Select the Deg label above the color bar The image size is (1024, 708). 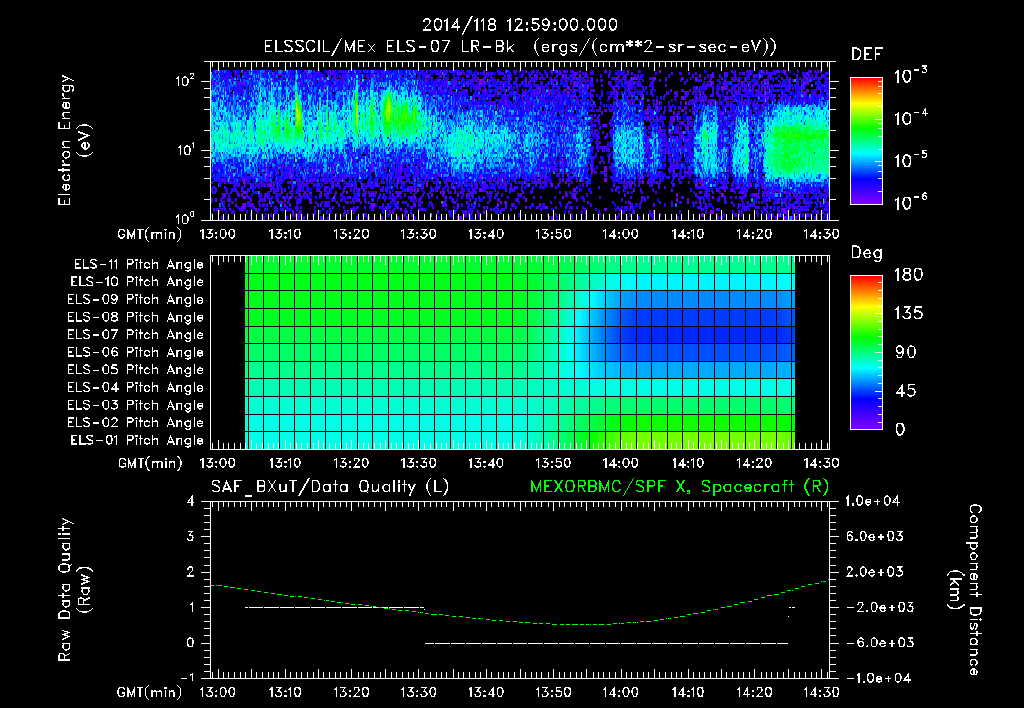[x=867, y=253]
